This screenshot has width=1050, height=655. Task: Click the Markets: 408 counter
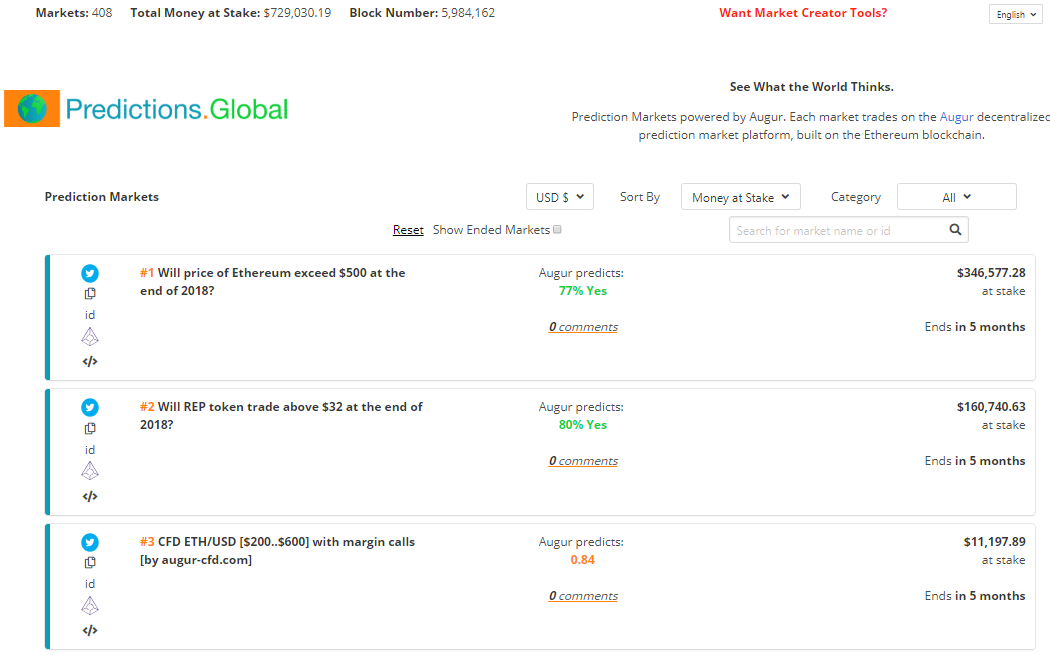point(74,13)
